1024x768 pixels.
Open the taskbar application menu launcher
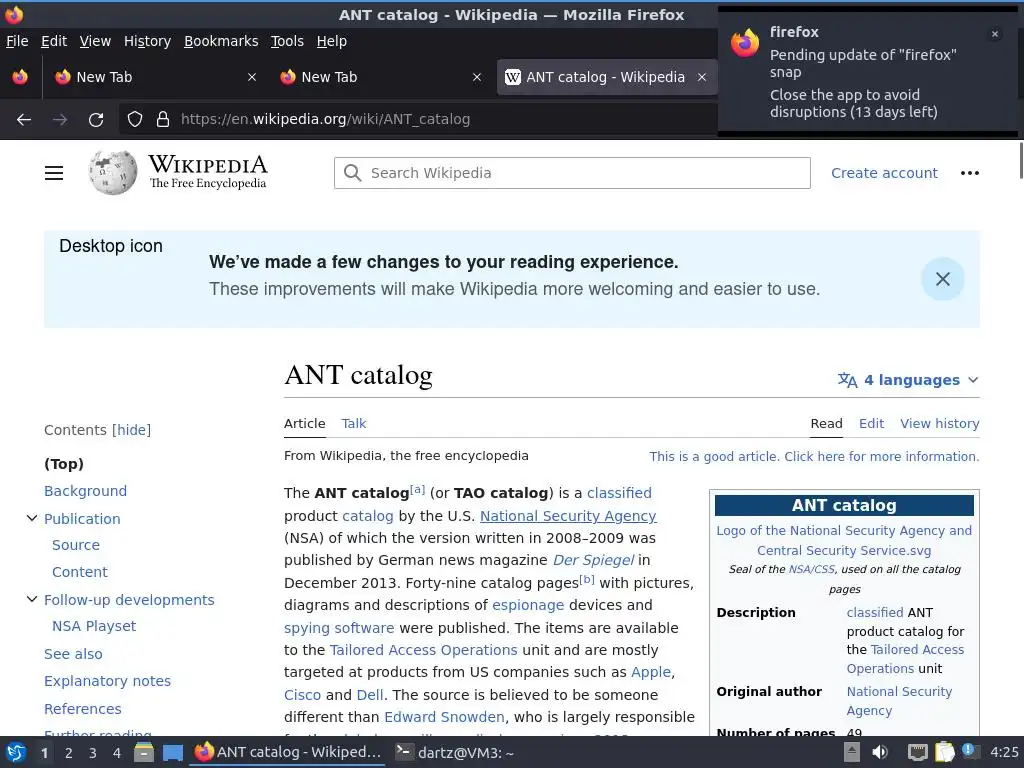click(x=16, y=752)
